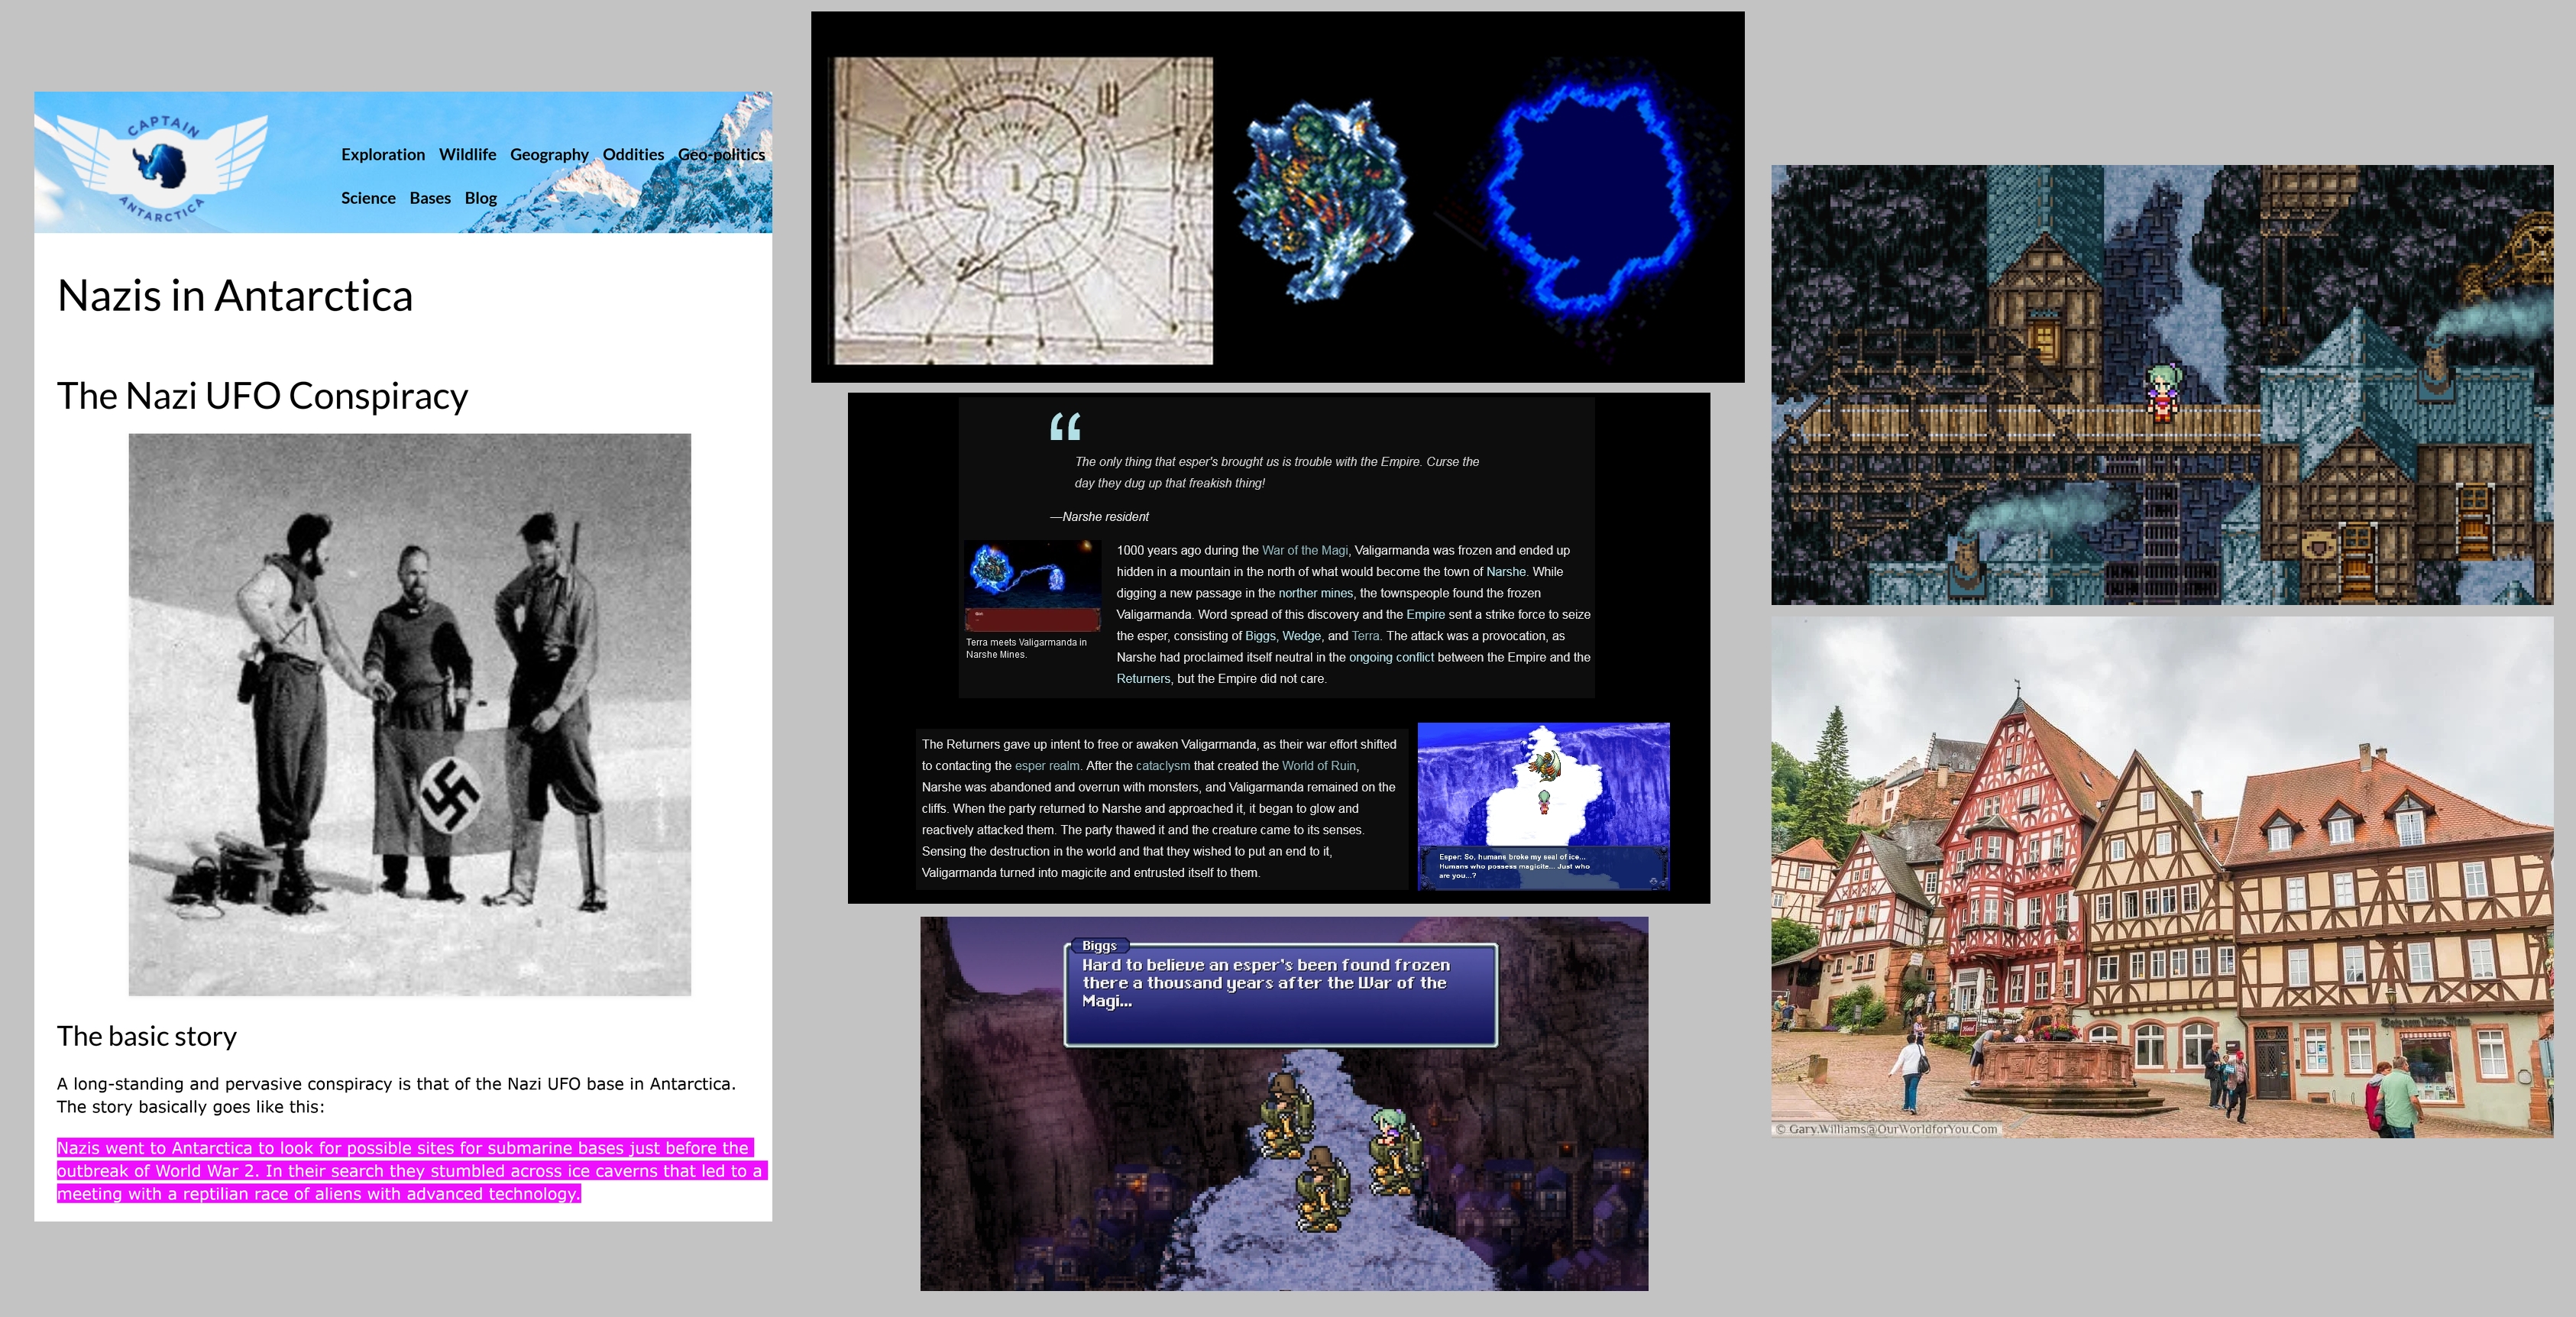
Task: Click the old Antarctica map image
Action: pos(1022,210)
